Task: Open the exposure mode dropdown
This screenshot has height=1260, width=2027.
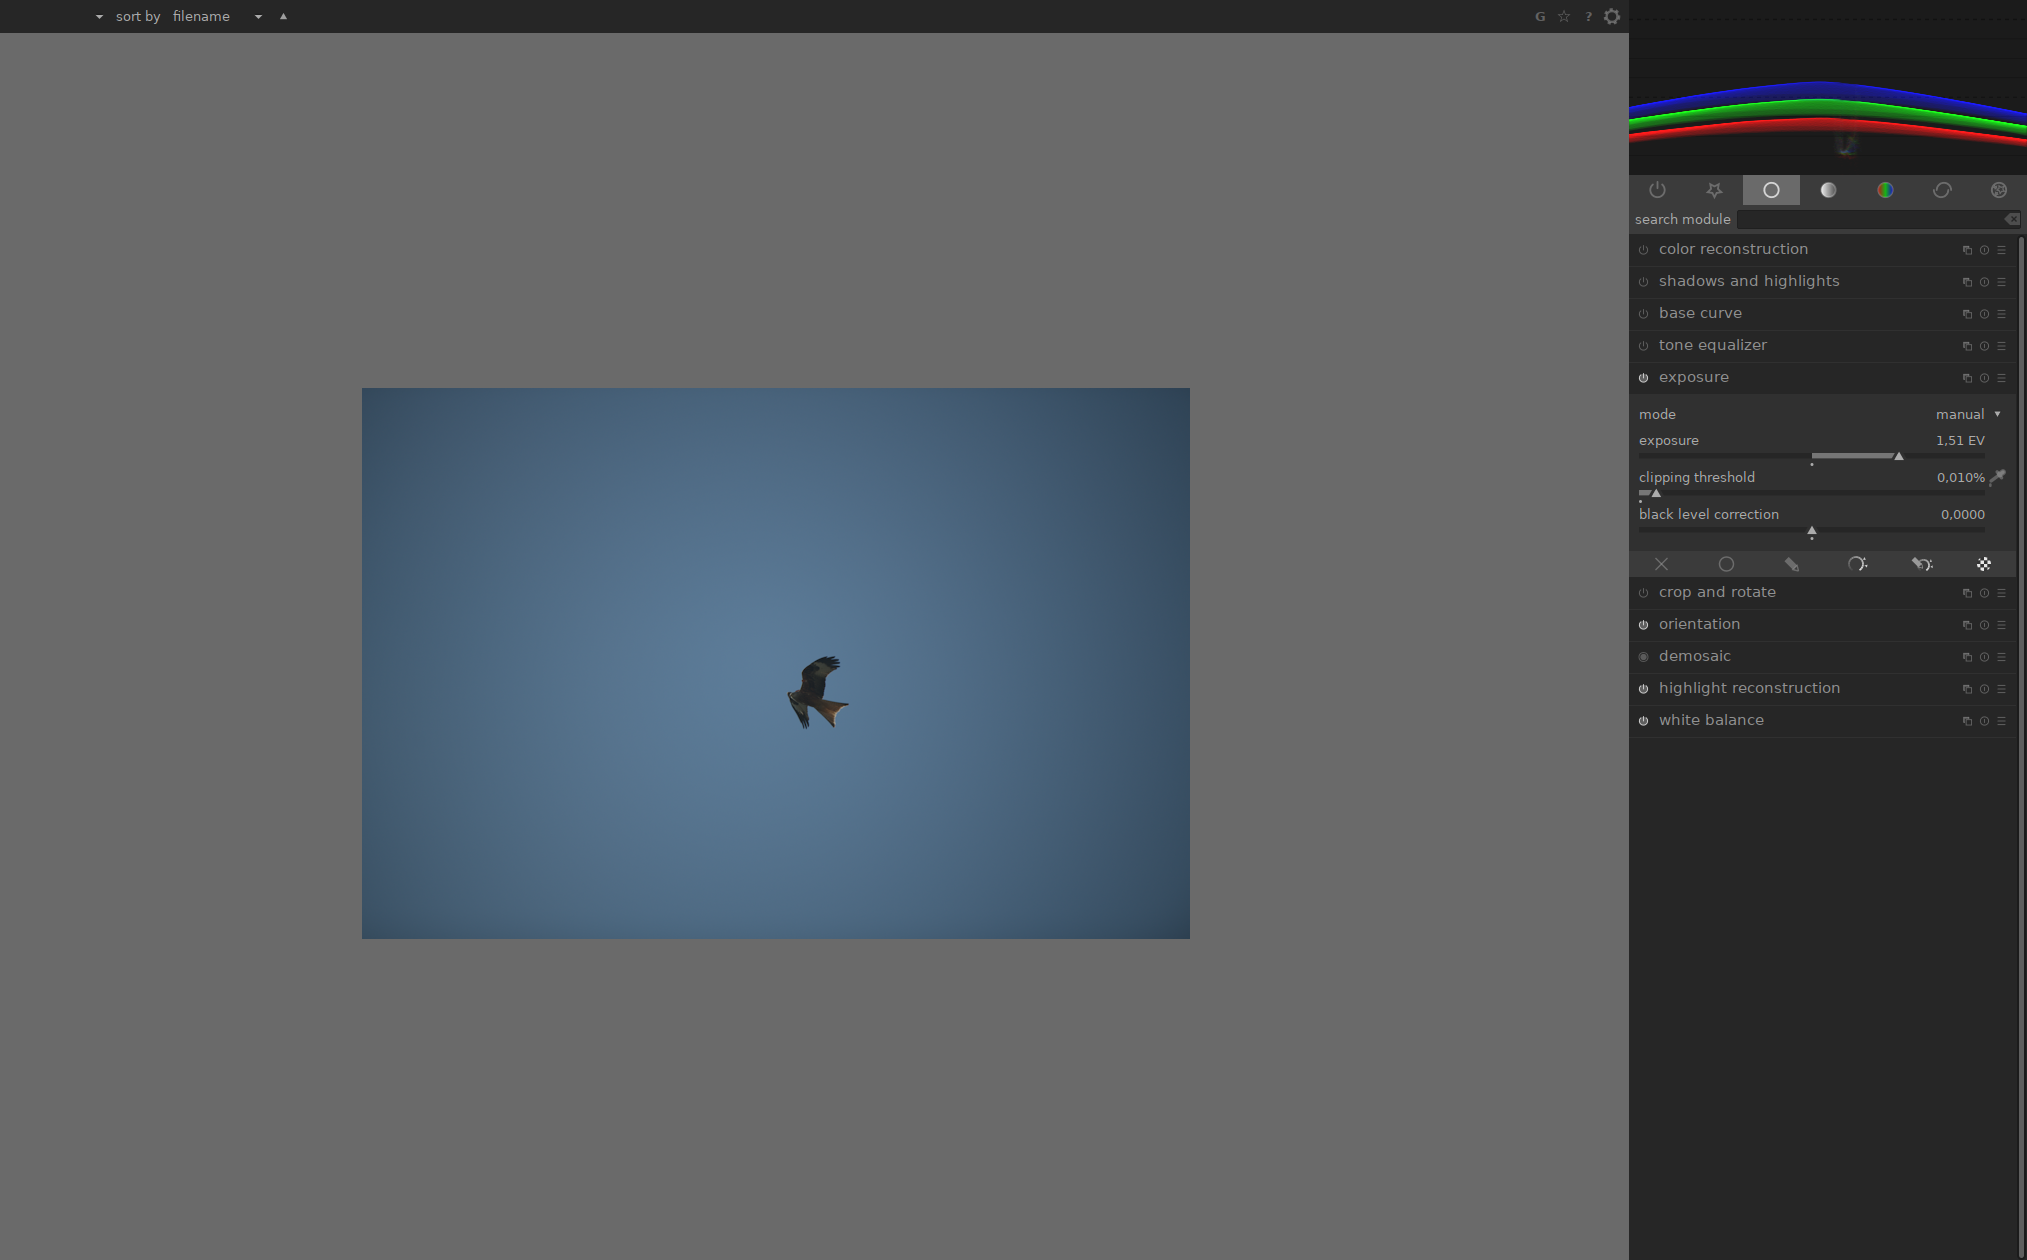Action: click(1967, 414)
